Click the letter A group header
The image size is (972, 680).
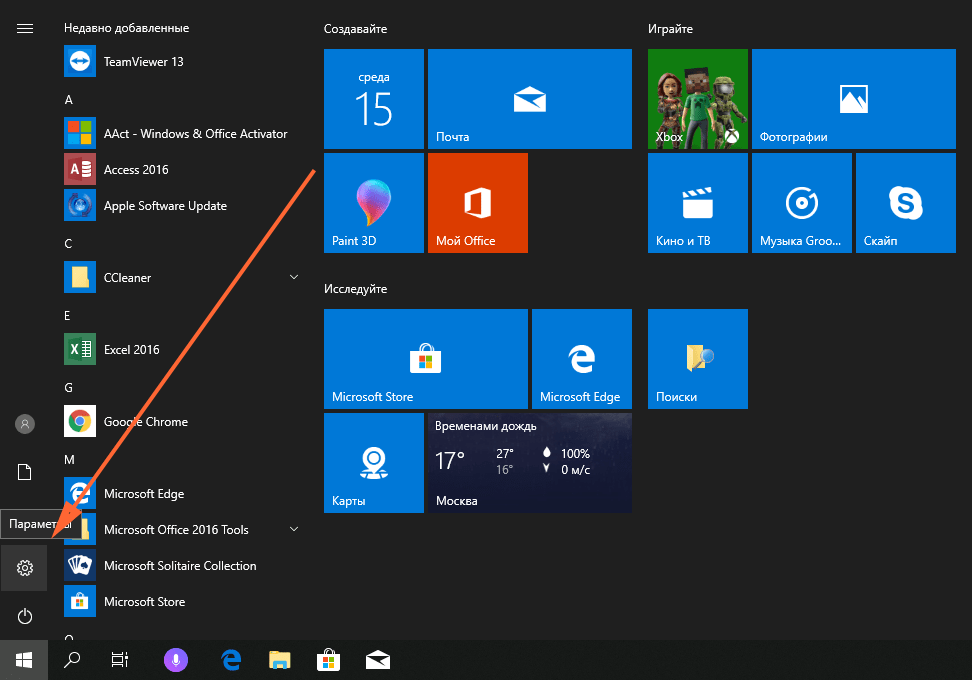[x=69, y=100]
